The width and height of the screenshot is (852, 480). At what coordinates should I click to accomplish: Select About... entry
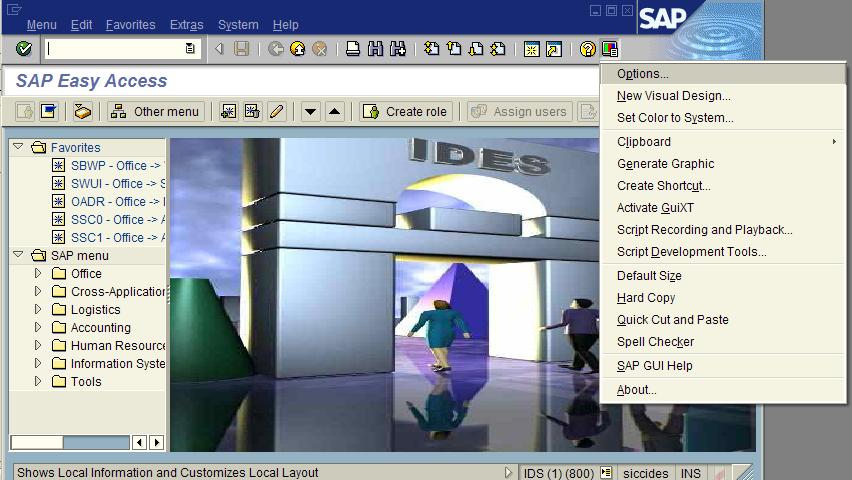point(723,390)
